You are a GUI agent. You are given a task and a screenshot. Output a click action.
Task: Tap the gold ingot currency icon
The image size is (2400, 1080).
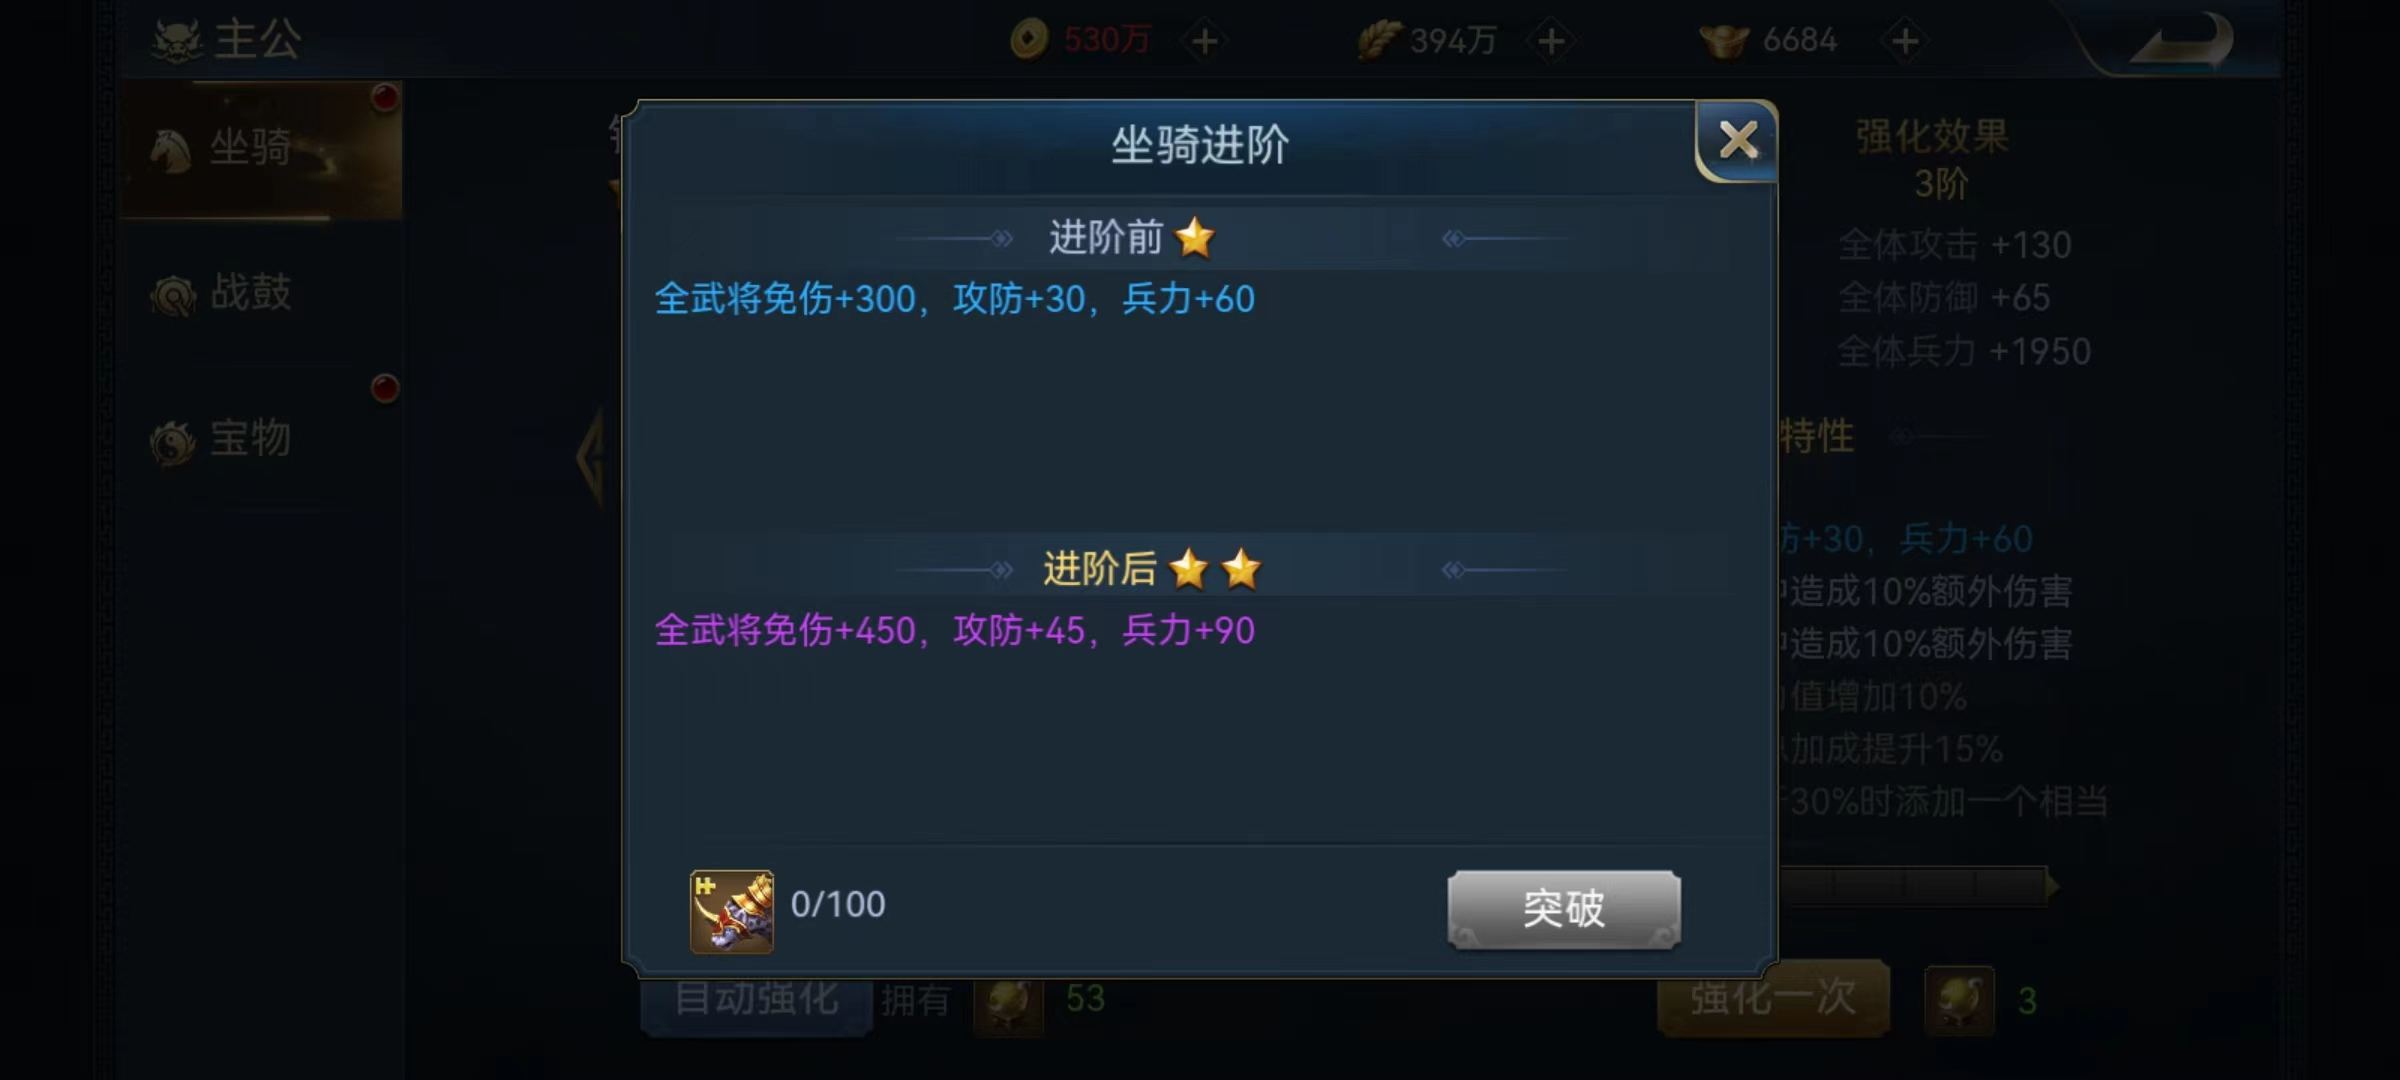[1724, 40]
